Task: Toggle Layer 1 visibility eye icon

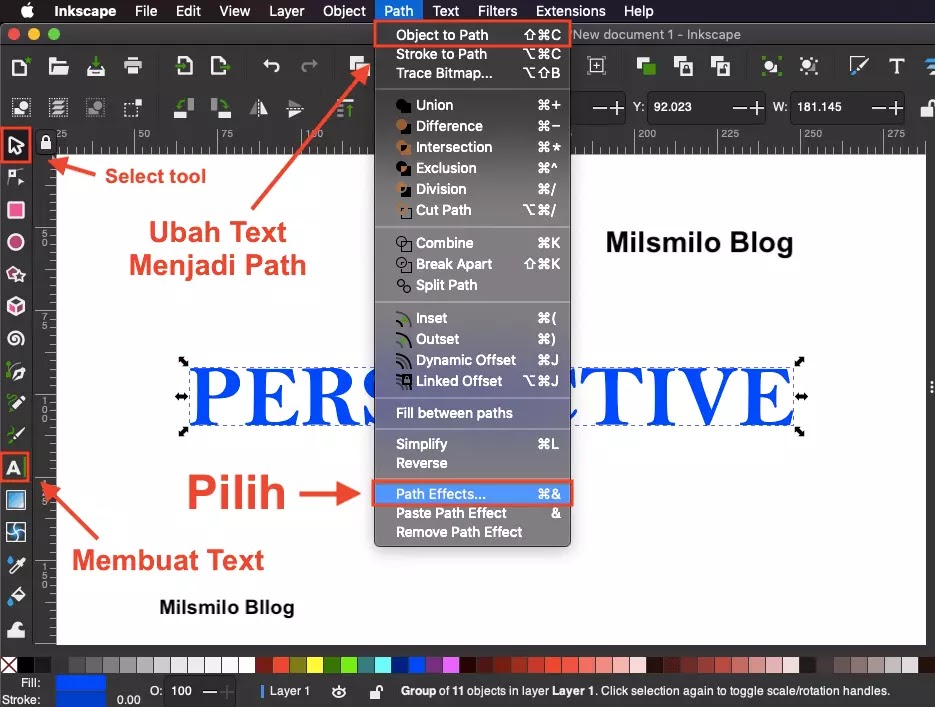Action: [x=339, y=692]
